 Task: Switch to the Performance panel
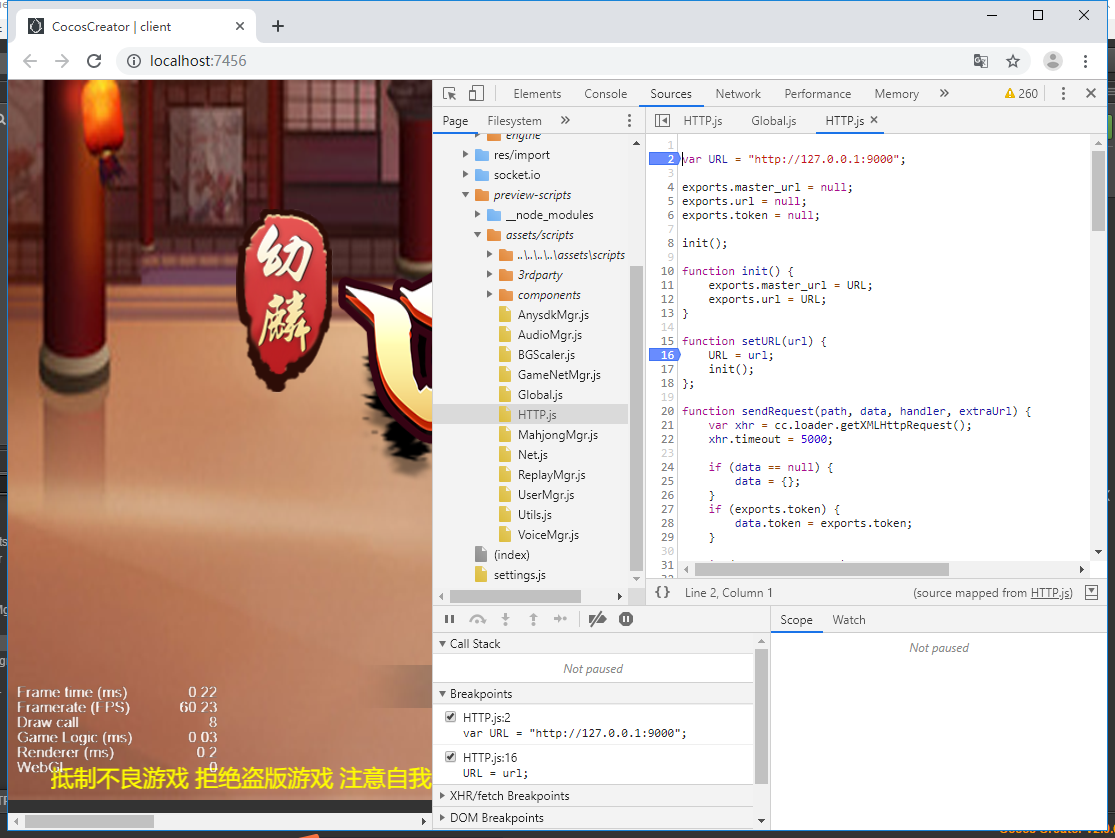[817, 94]
